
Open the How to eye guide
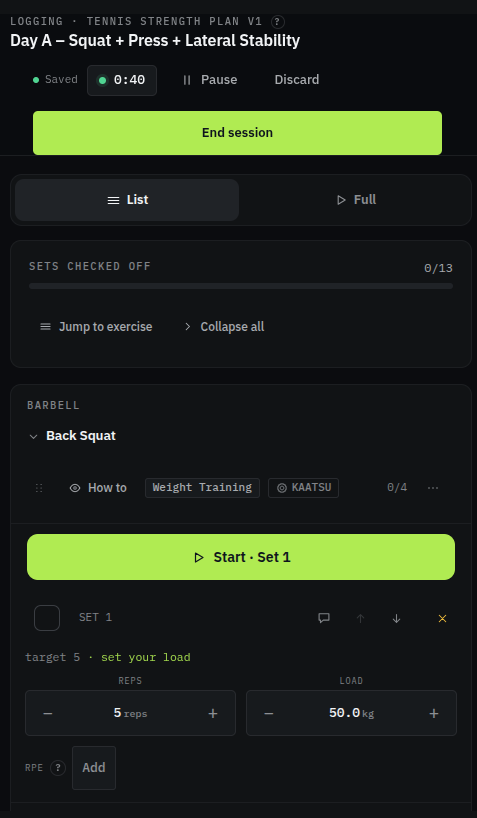[98, 488]
